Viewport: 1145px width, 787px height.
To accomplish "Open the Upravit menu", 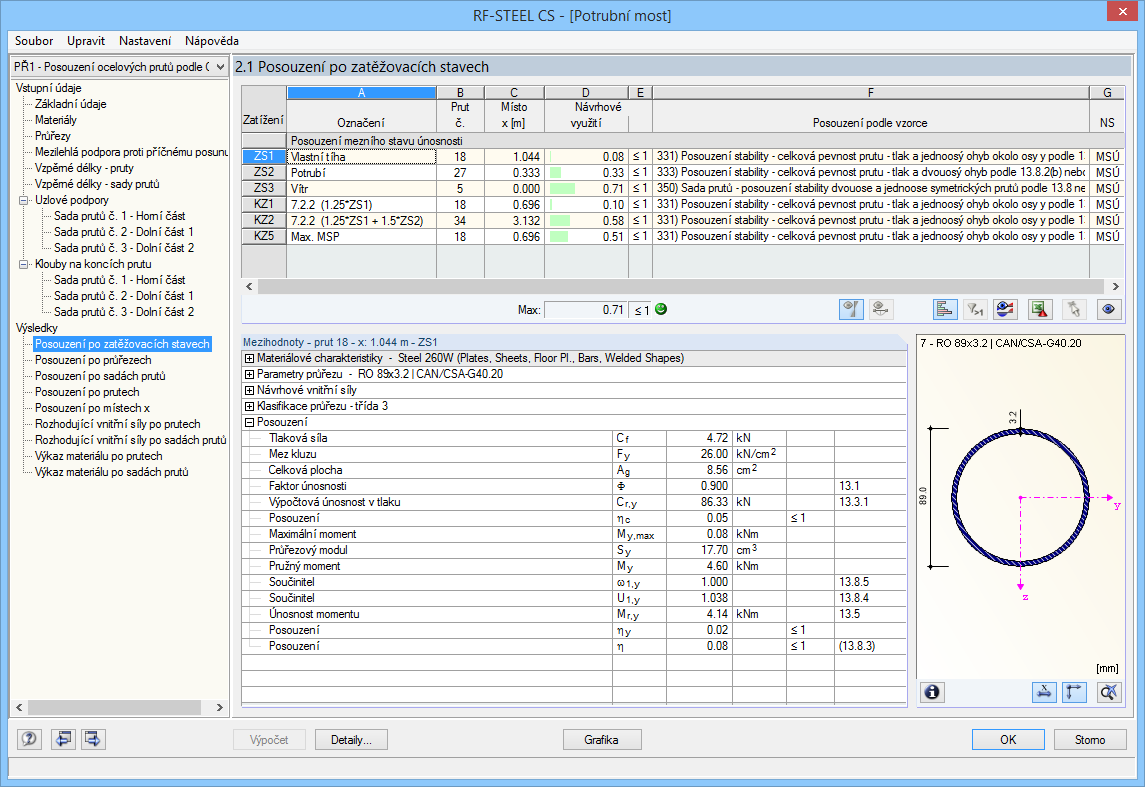I will coord(85,41).
